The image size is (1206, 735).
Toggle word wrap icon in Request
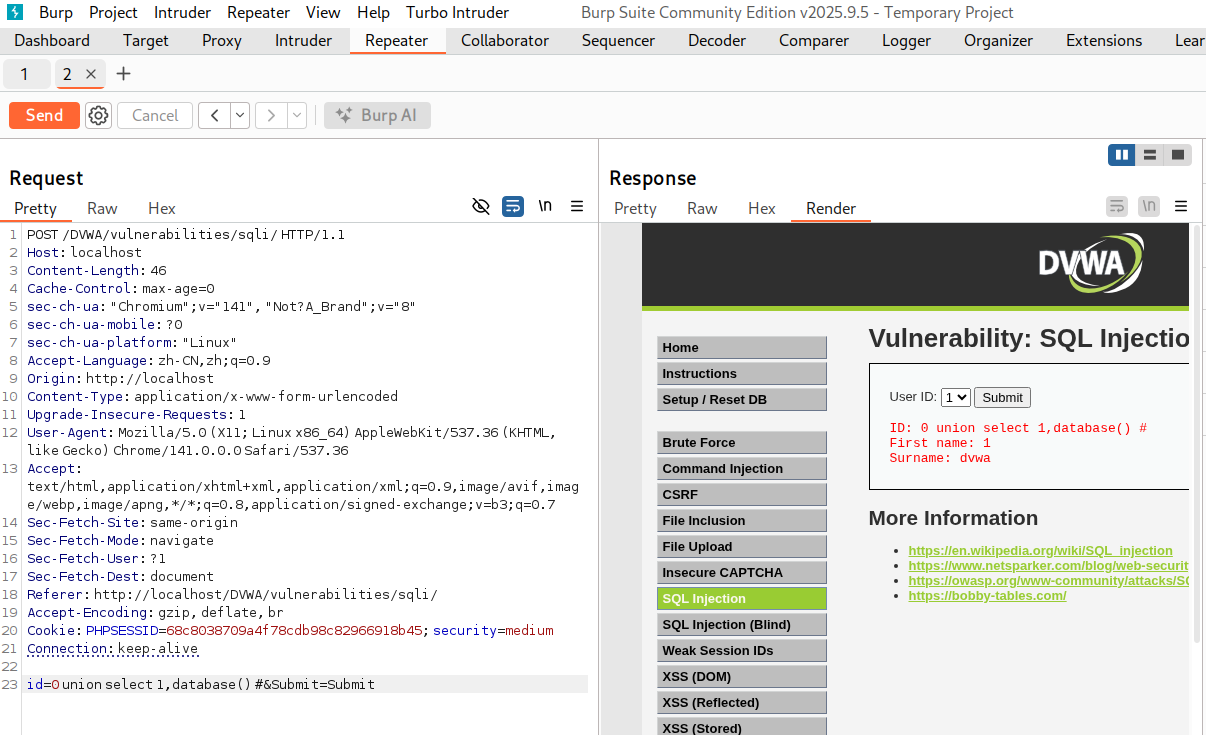tap(513, 207)
